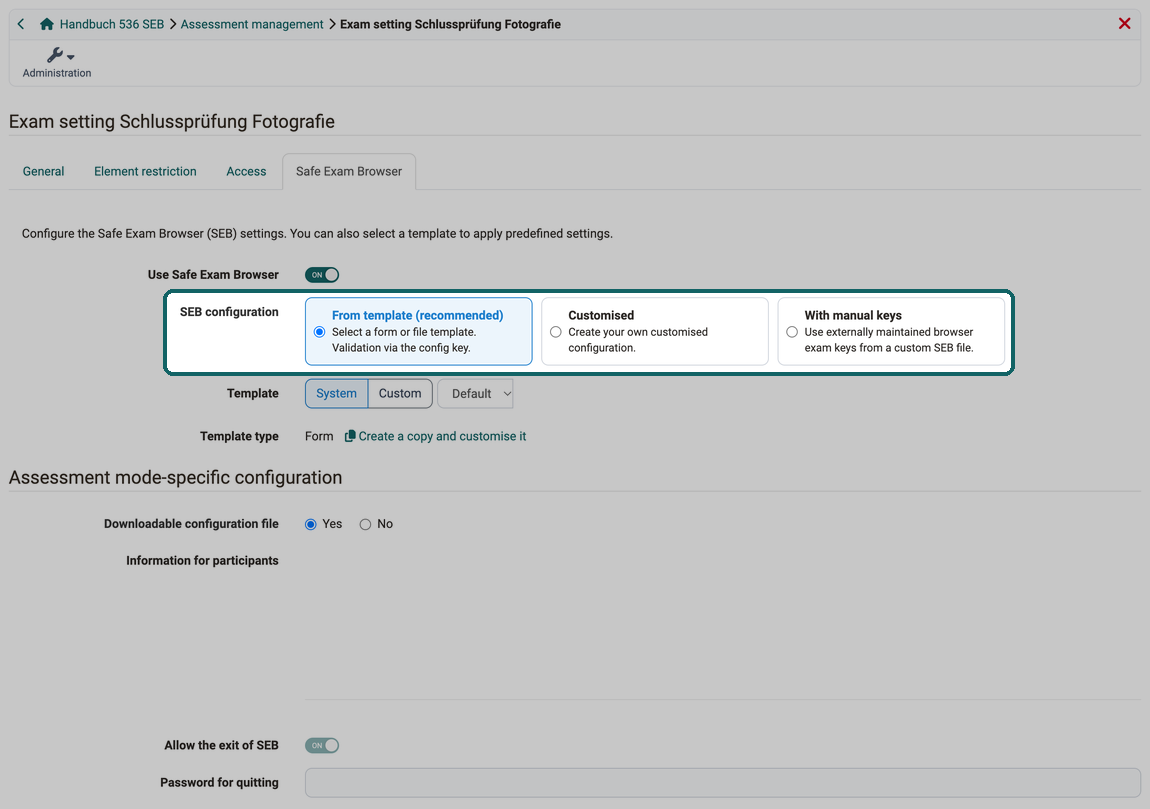Click the Password for quitting field
The image size is (1150, 809).
(x=722, y=783)
